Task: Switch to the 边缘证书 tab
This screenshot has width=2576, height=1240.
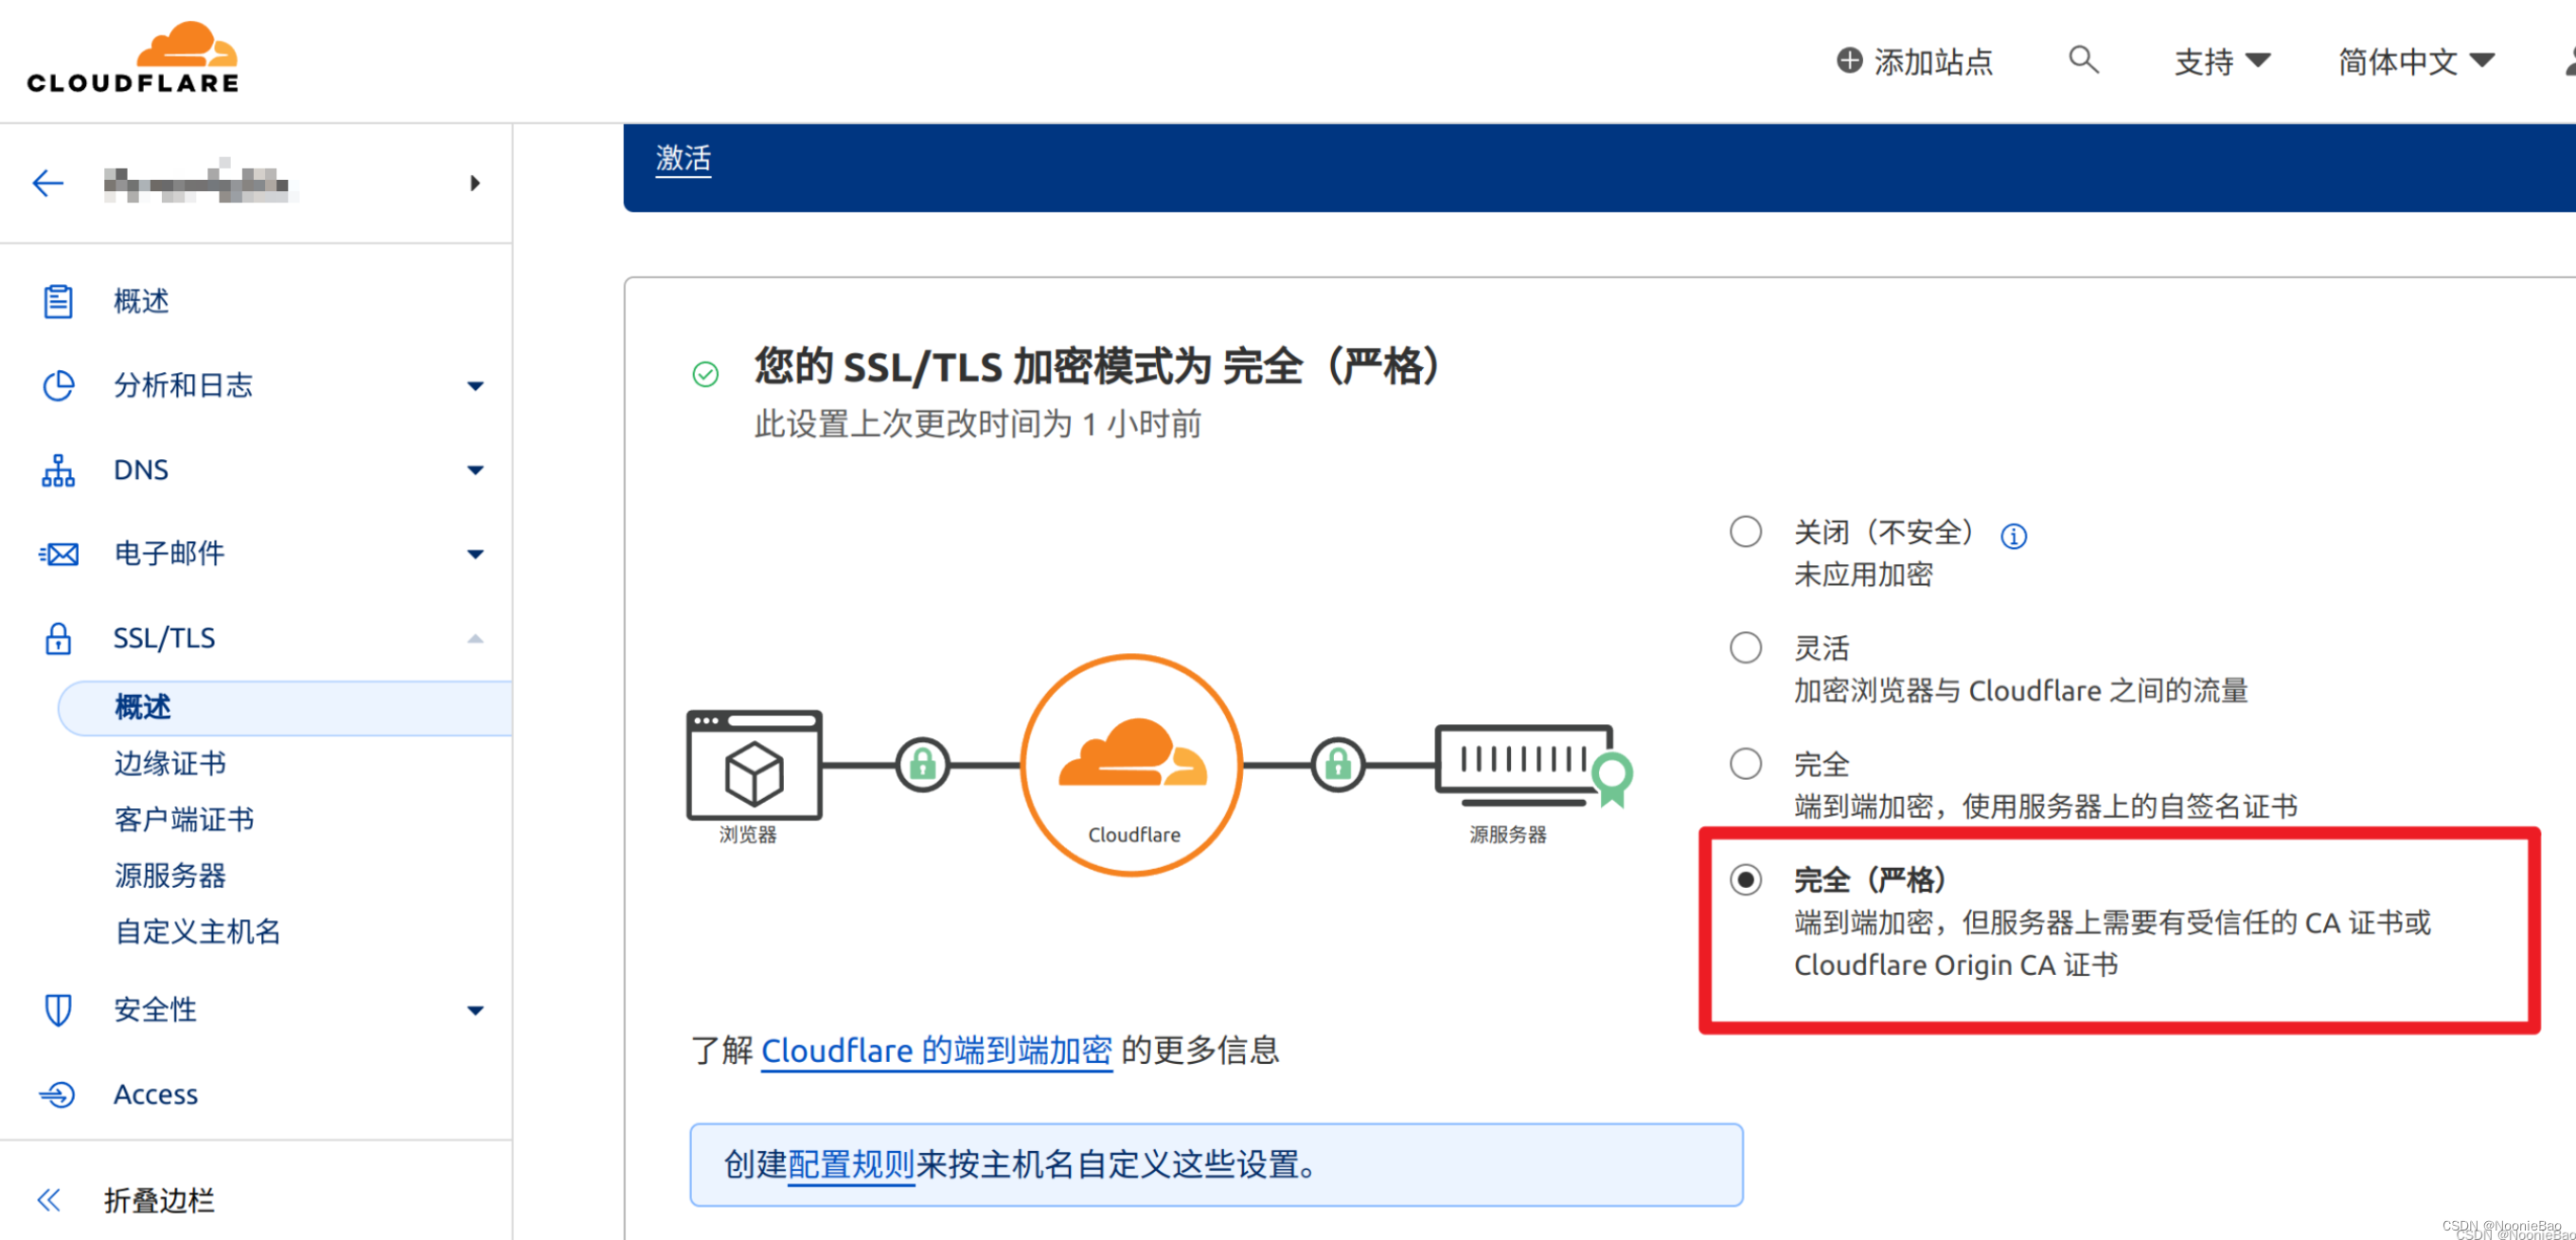Action: click(x=169, y=763)
